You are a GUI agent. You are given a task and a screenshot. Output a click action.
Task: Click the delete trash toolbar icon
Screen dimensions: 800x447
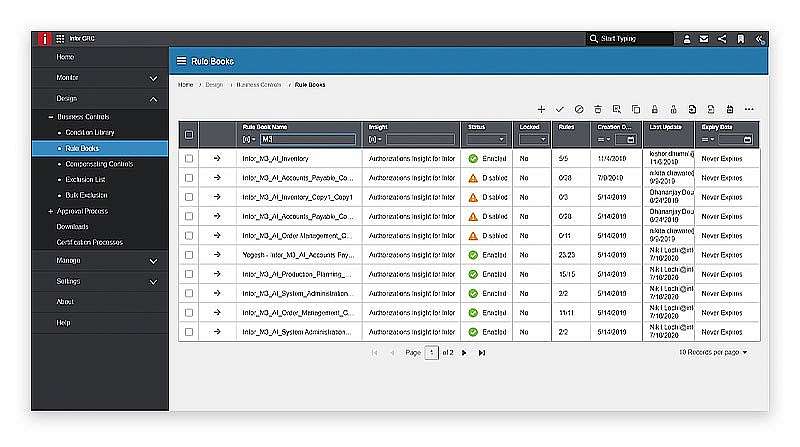pyautogui.click(x=598, y=109)
